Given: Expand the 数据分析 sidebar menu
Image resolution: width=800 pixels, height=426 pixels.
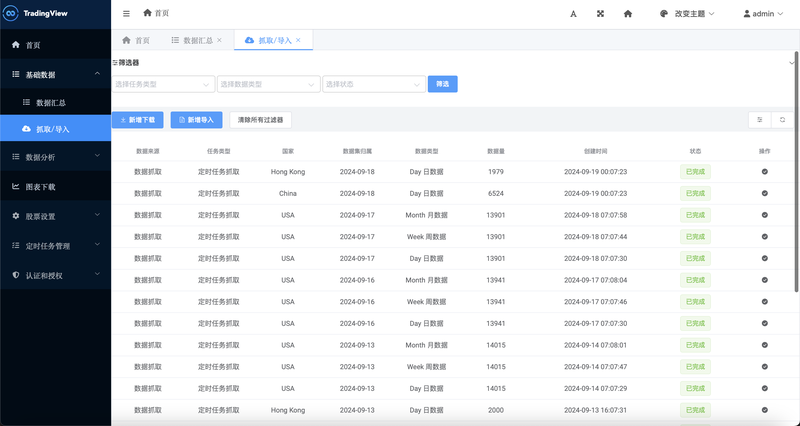Looking at the screenshot, I should point(56,157).
